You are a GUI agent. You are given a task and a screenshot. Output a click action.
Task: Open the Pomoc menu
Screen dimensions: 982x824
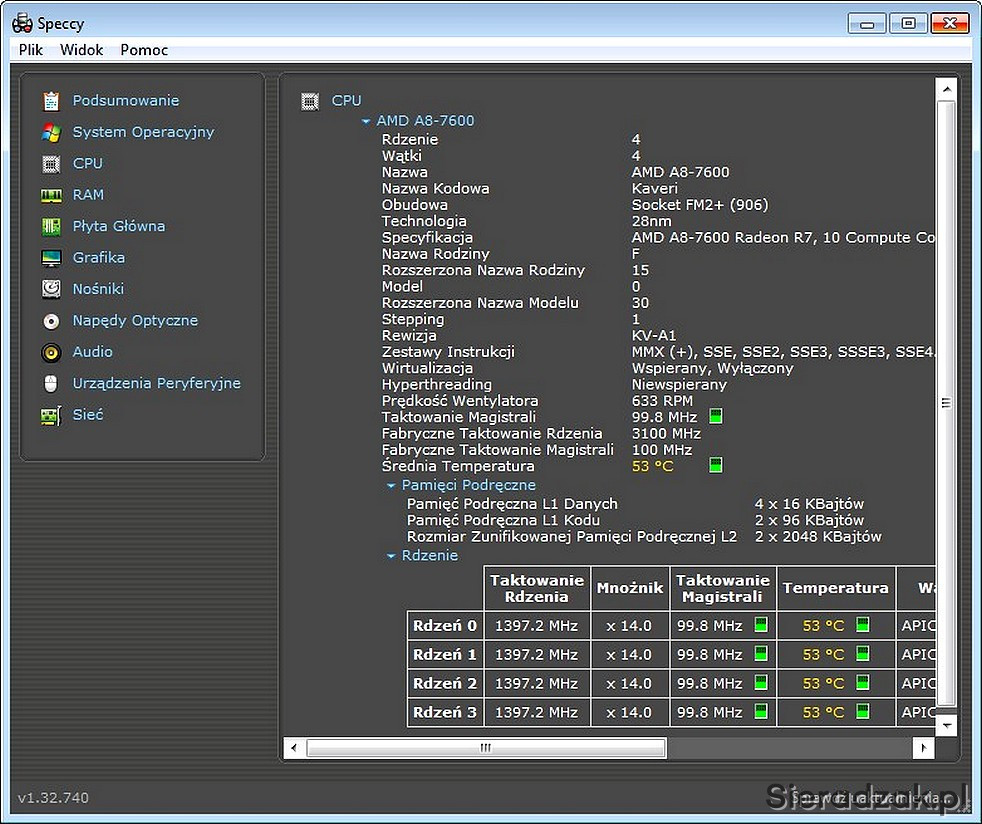144,50
